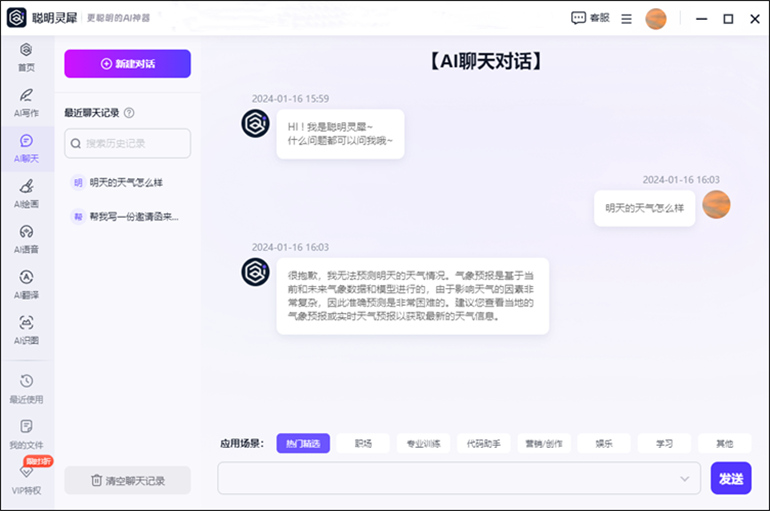Open the hamburger menu icon
Viewport: 770px width, 511px height.
[626, 19]
